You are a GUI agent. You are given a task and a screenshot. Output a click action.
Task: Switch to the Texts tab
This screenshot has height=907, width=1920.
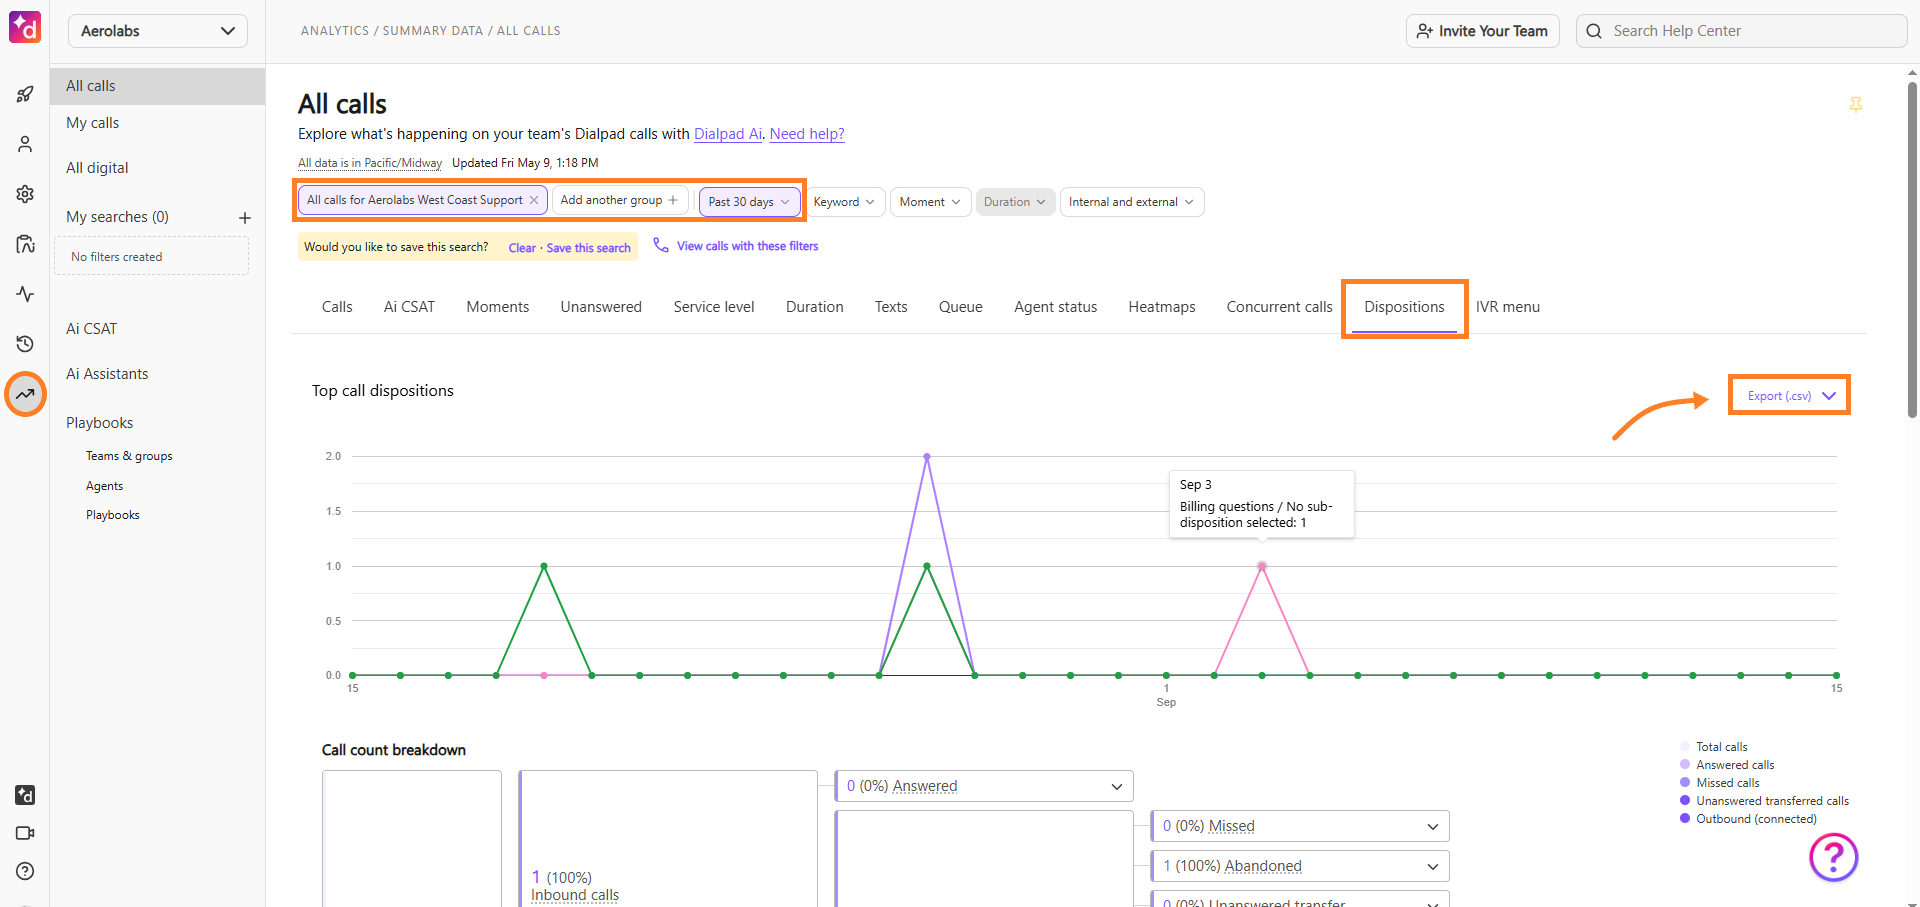click(x=891, y=307)
